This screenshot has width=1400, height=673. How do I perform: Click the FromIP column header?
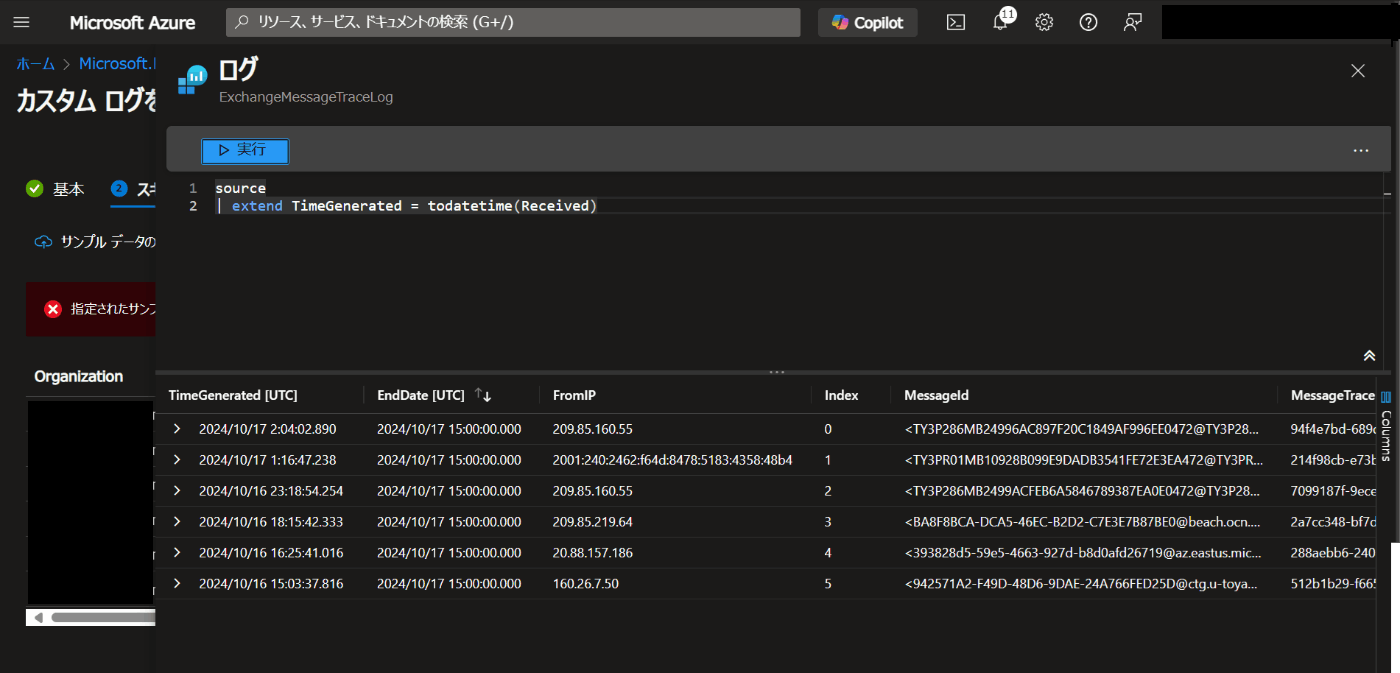[x=574, y=395]
